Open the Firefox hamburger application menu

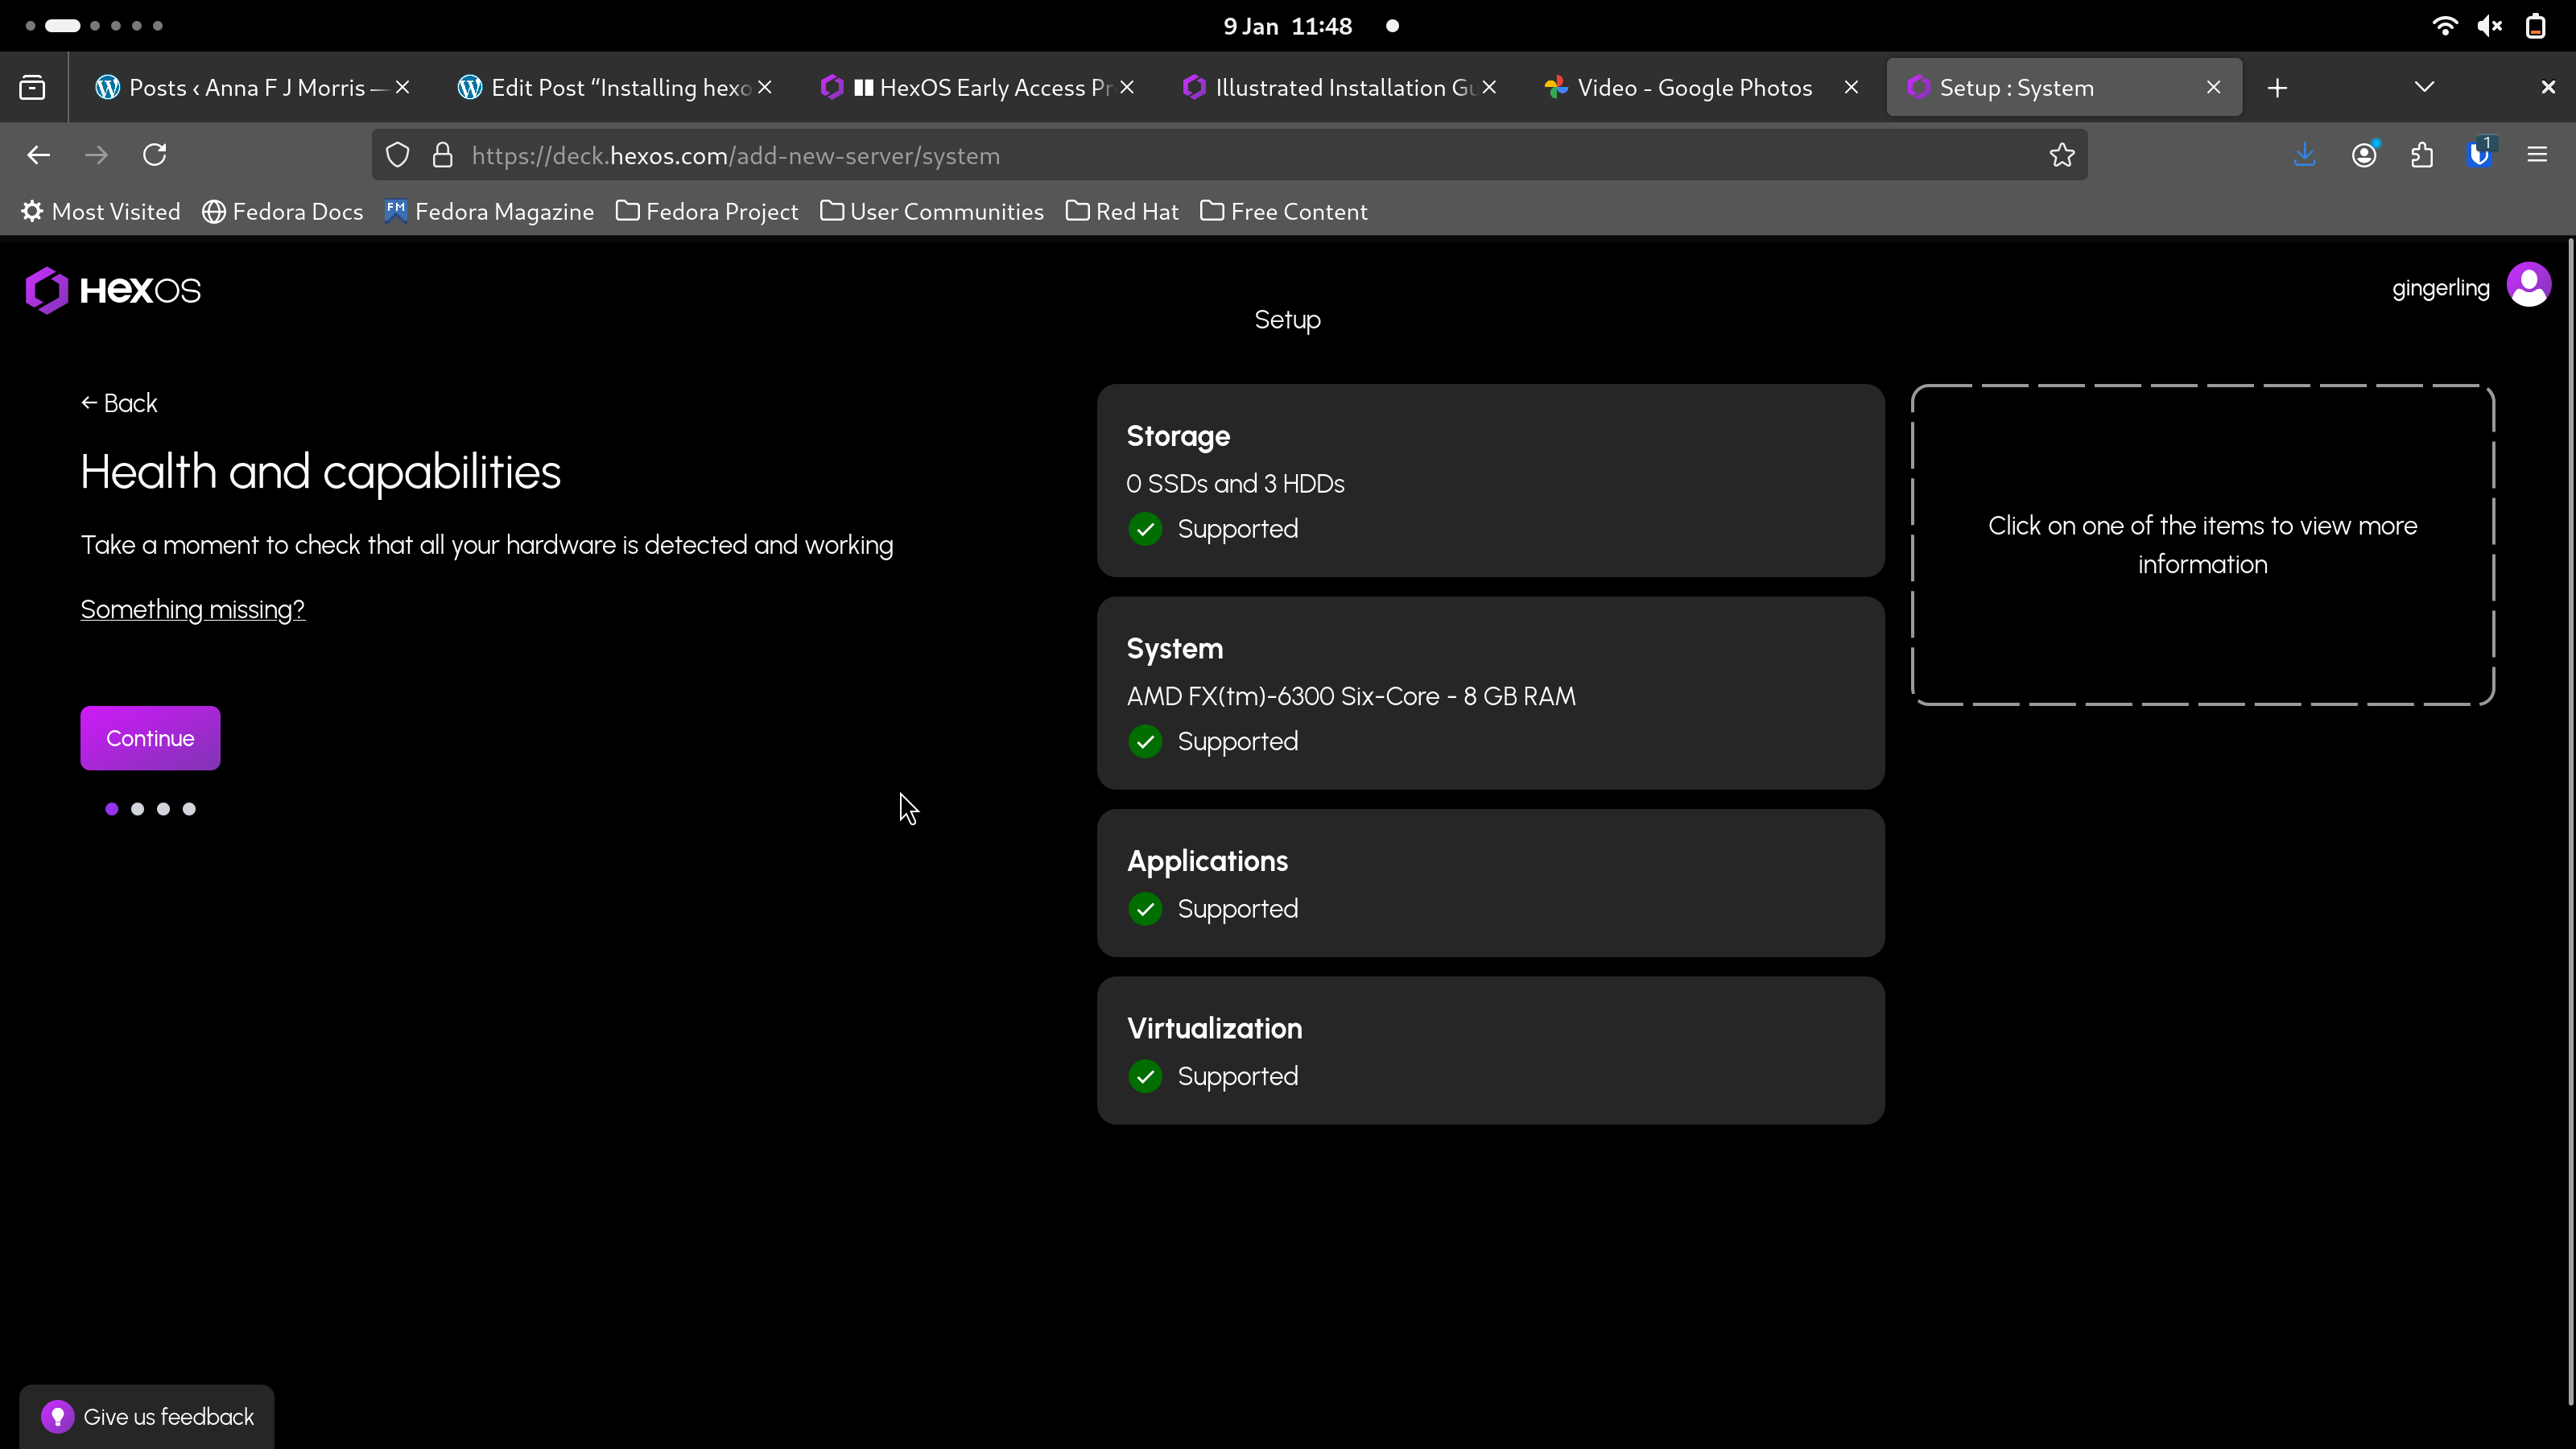[2537, 155]
